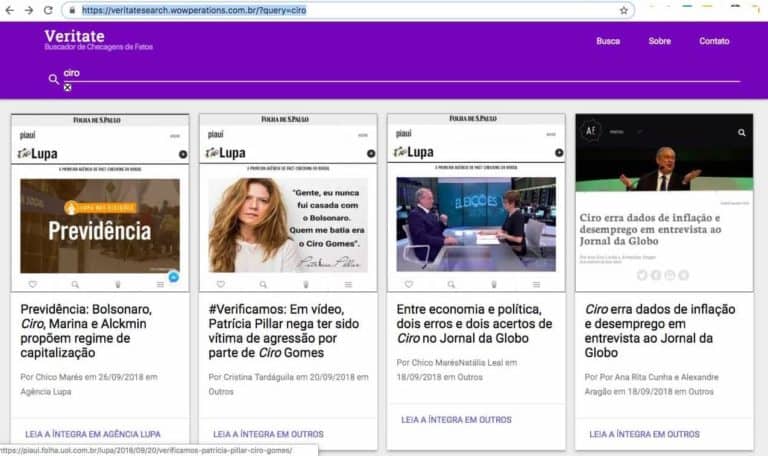This screenshot has width=768, height=456.
Task: Open Leia a íntegra em Outros under Ciro erra
Action: [645, 434]
